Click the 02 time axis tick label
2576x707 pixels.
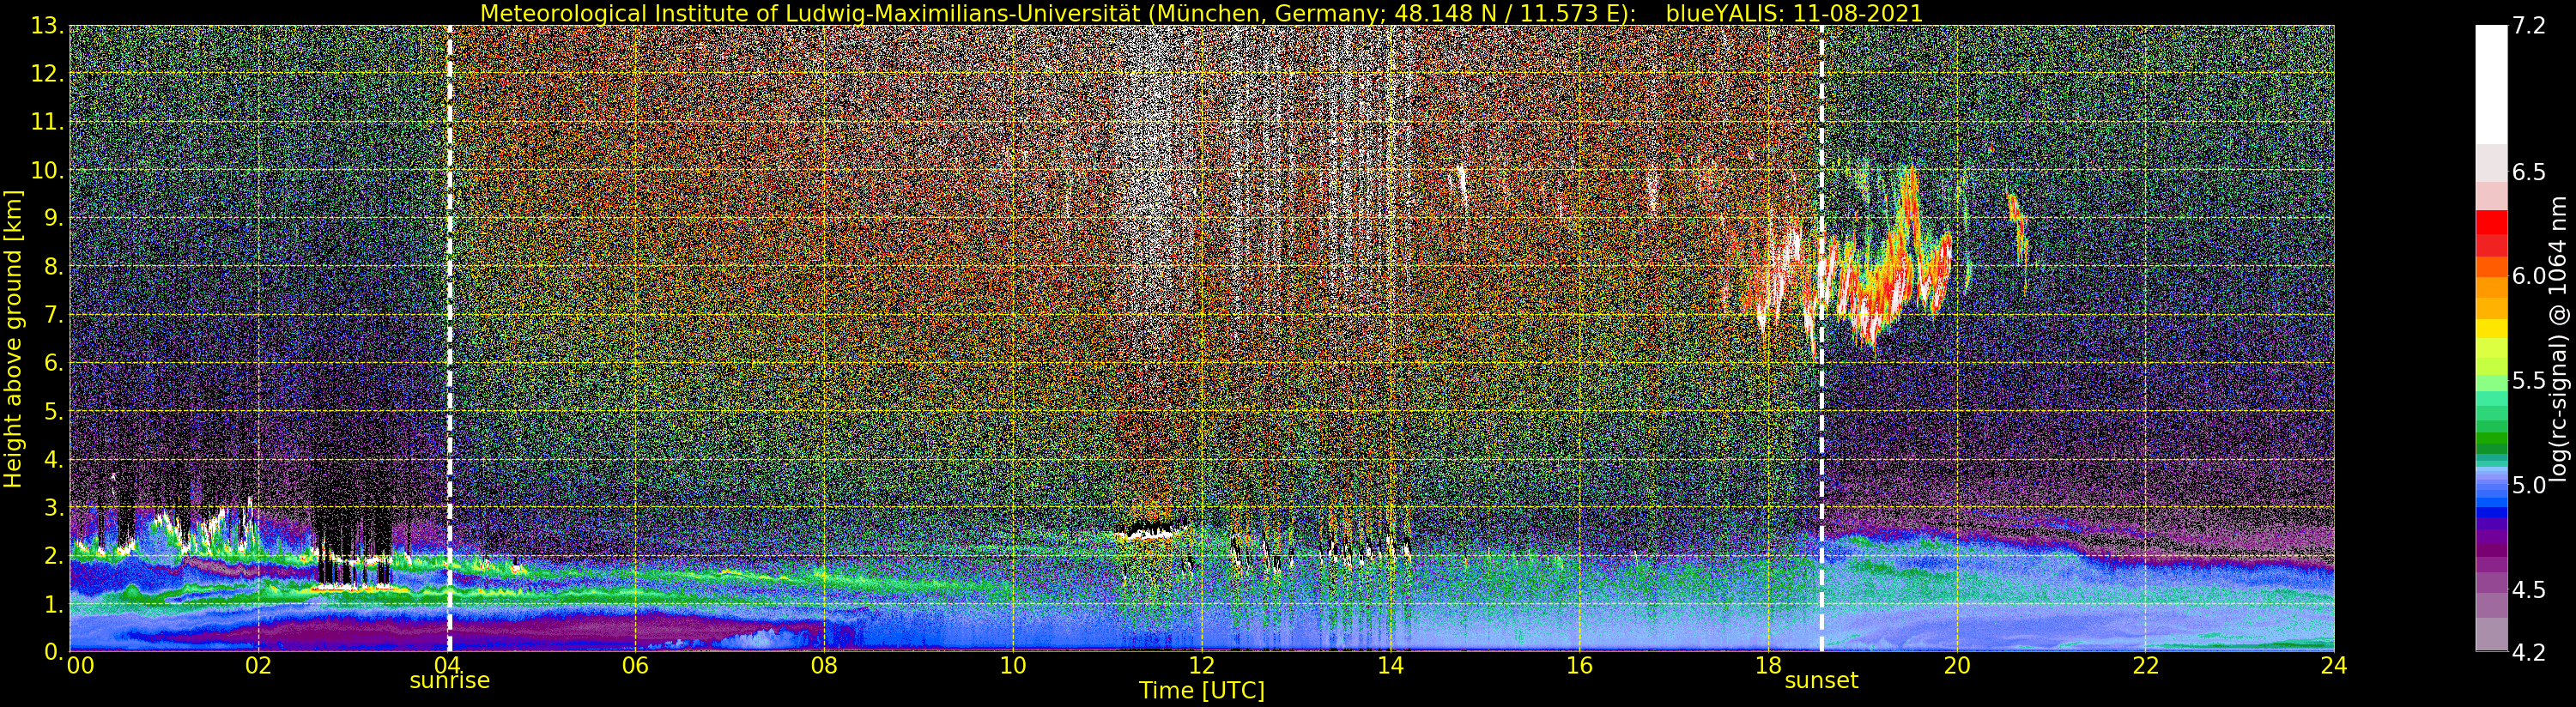(259, 665)
